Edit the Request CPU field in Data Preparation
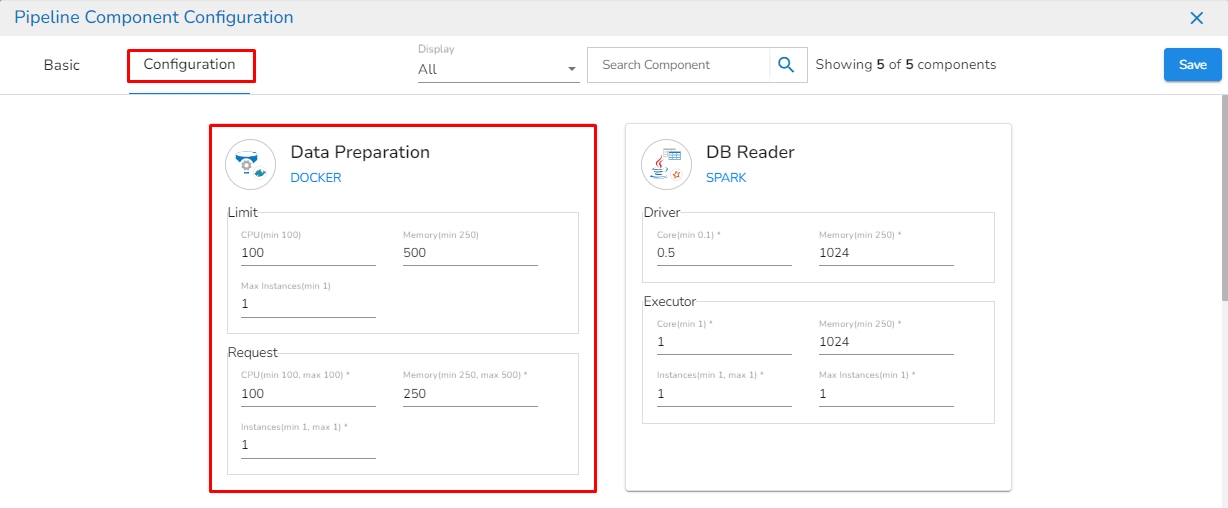Screen dimensions: 1228x508 point(308,394)
